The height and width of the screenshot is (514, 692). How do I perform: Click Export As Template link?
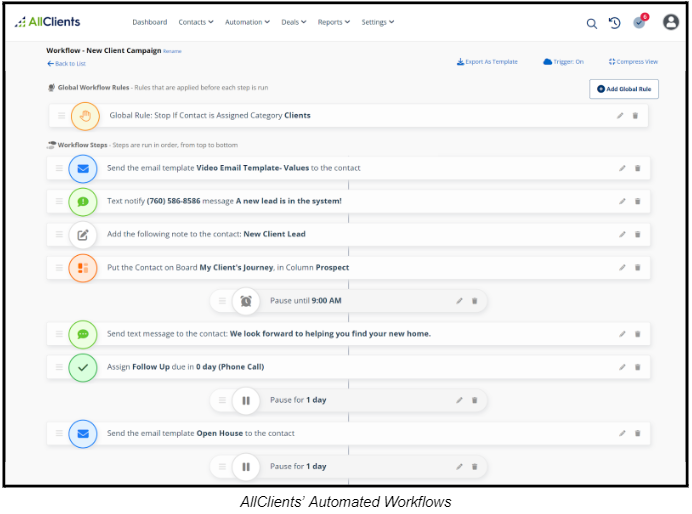(487, 62)
